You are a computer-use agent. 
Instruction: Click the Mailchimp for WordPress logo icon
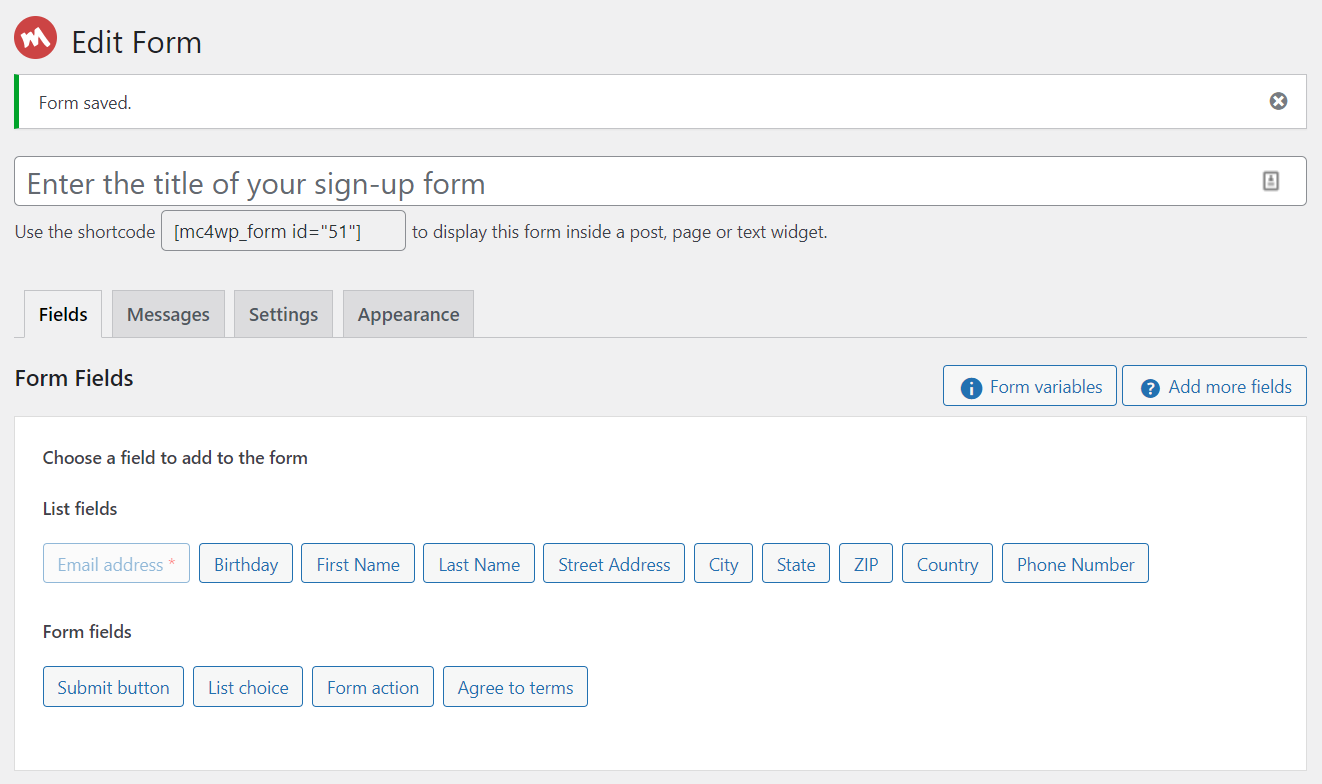(36, 38)
